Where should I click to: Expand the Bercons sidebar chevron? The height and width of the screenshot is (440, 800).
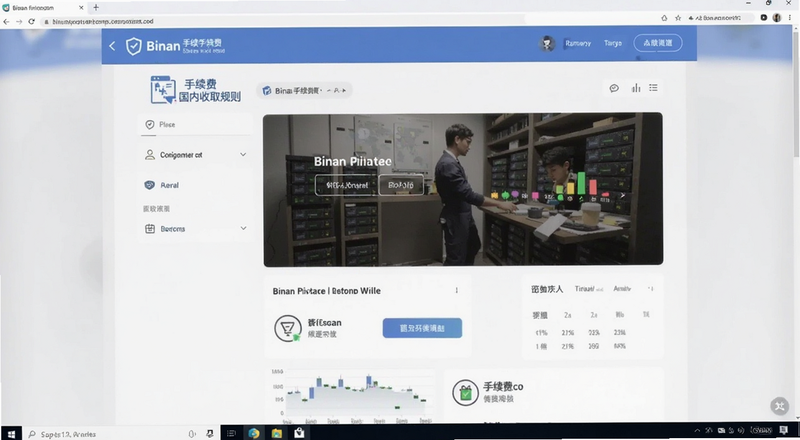(x=243, y=229)
